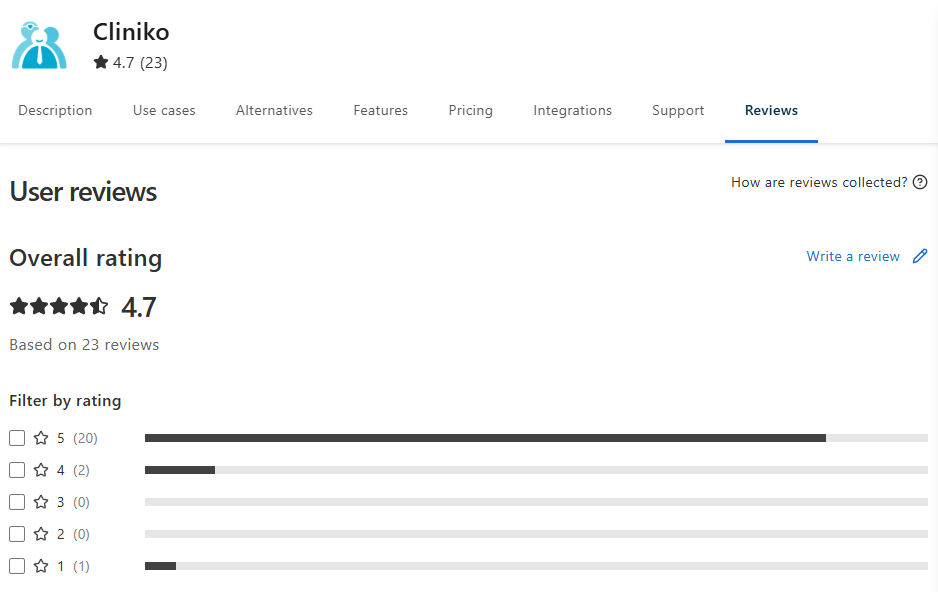Check the 5-star rating filter checkbox
938x592 pixels.
[17, 438]
